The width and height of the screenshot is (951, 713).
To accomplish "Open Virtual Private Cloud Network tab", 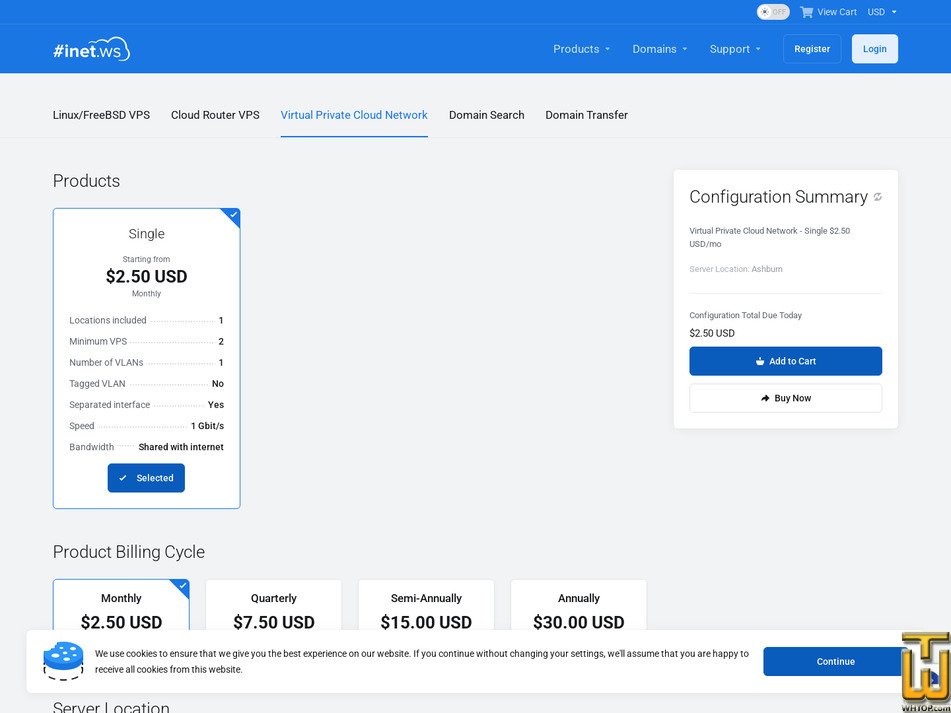I will [x=354, y=115].
